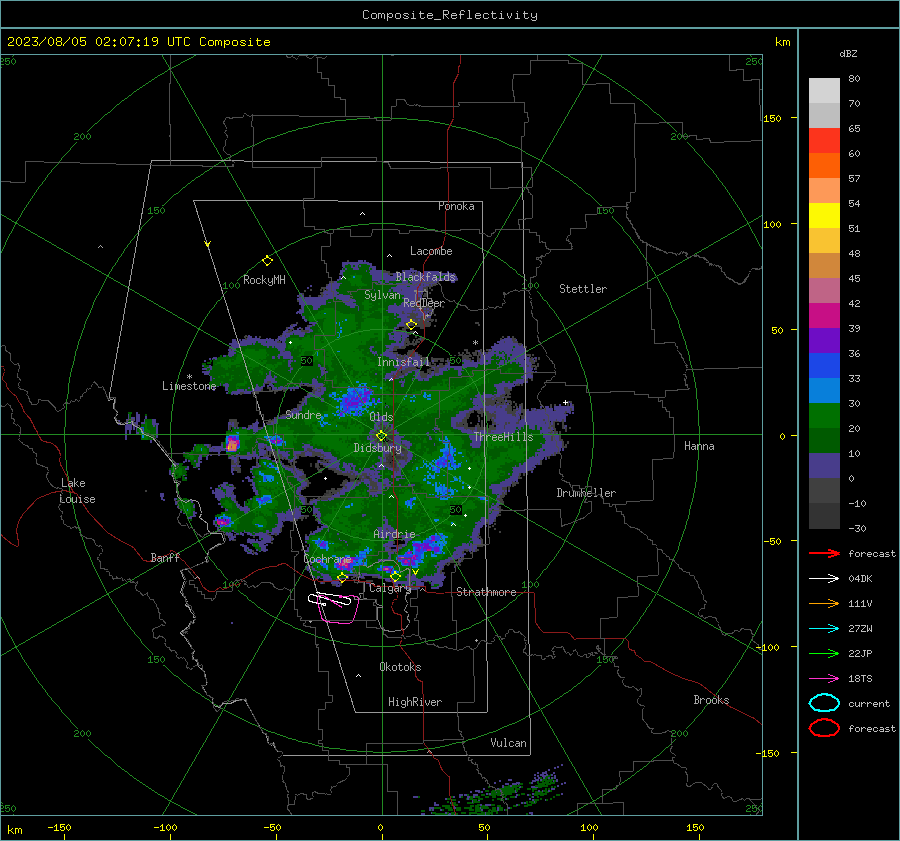
Task: Click the cyan current ellipse in legend
Action: pyautogui.click(x=824, y=703)
